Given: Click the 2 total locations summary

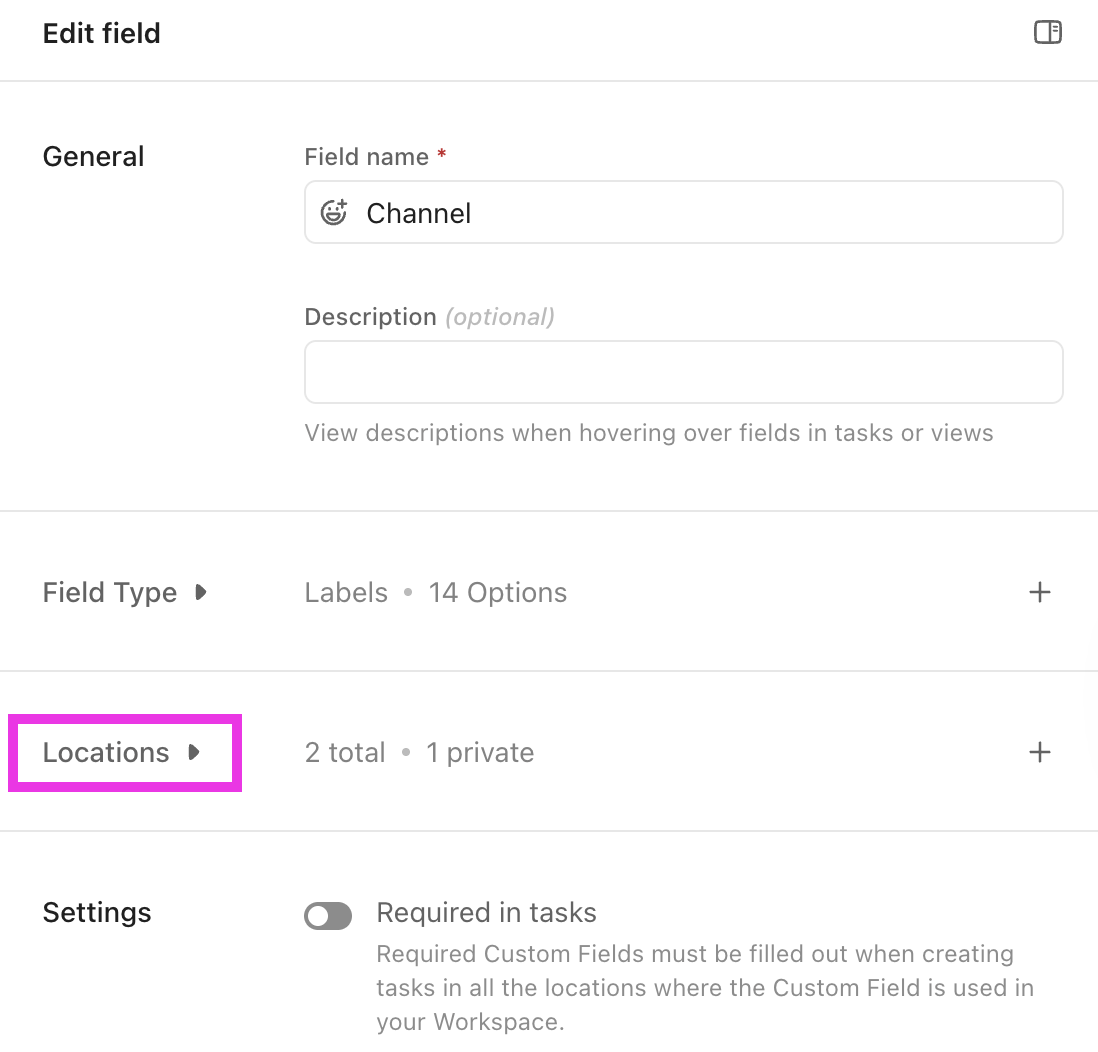Looking at the screenshot, I should click(x=345, y=752).
